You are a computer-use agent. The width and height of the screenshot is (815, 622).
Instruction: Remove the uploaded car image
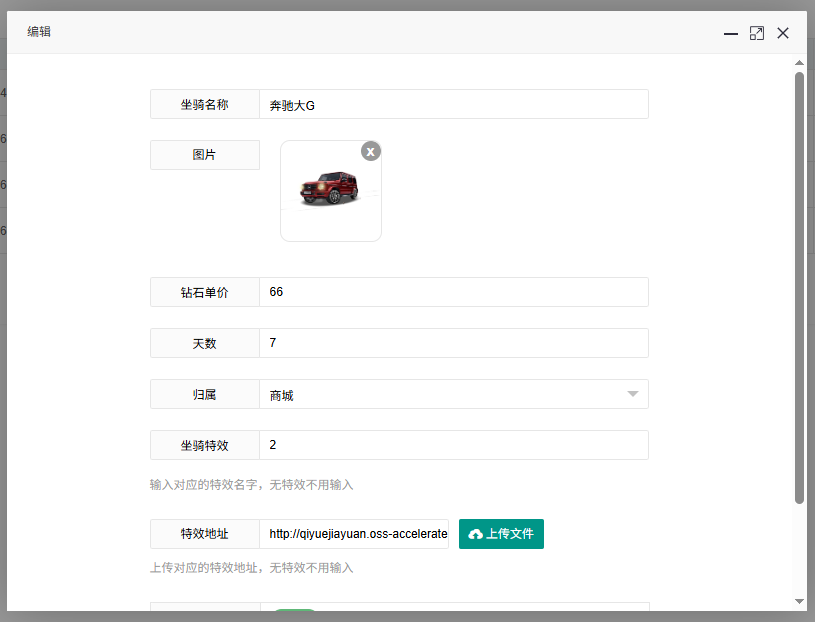(x=371, y=151)
